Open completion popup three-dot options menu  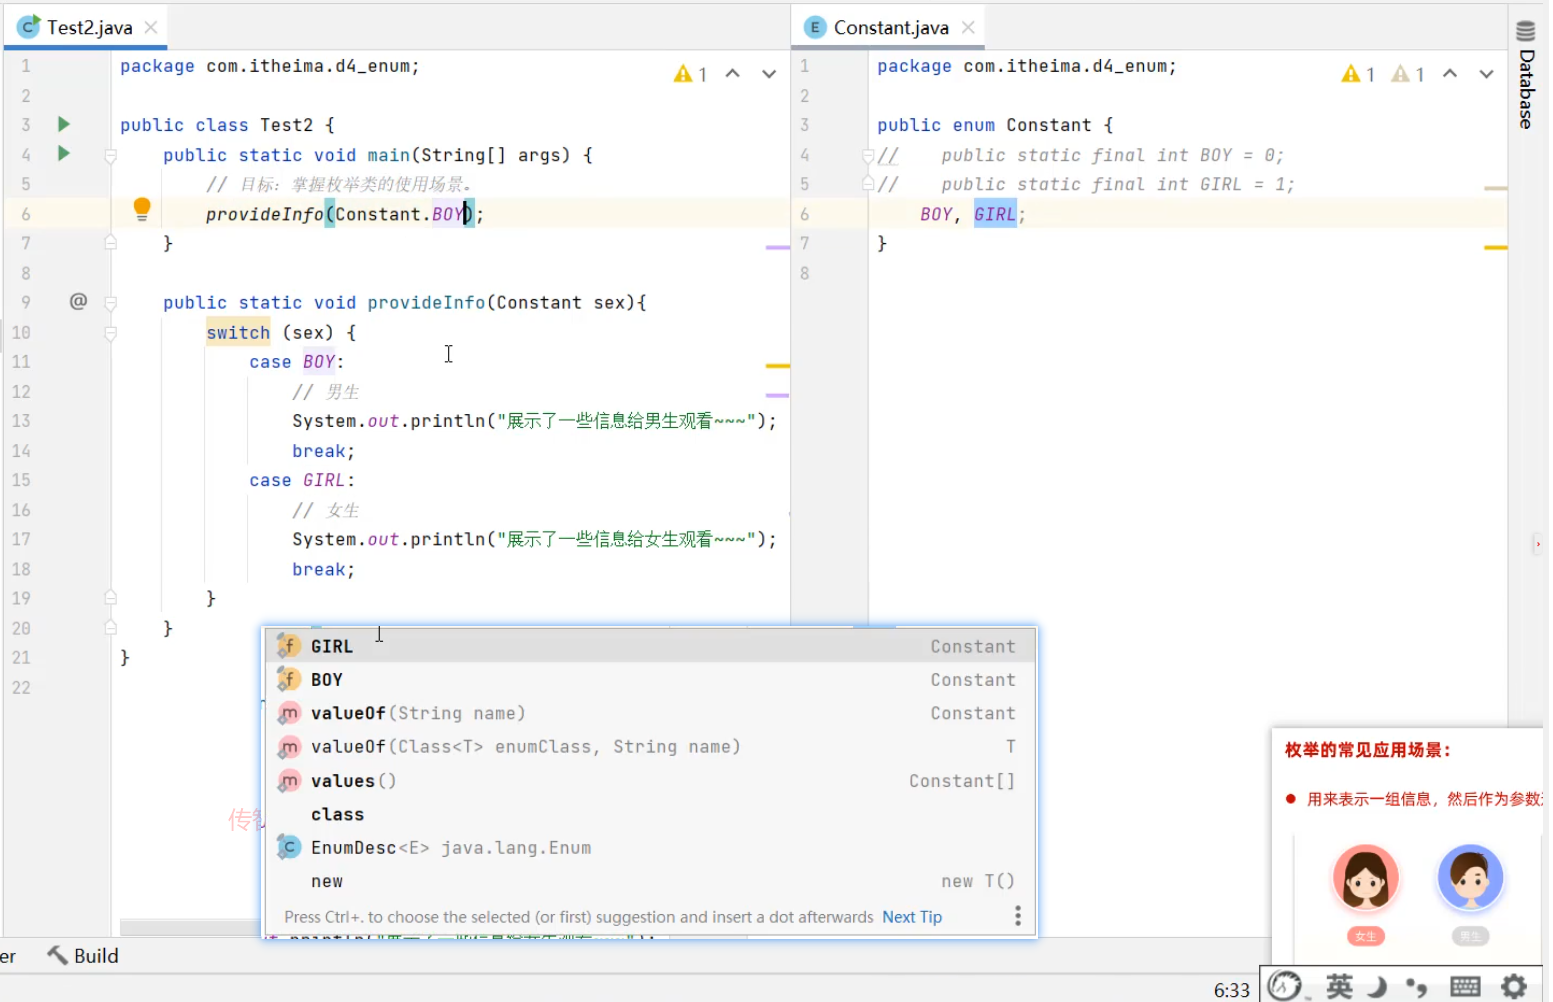point(1017,916)
